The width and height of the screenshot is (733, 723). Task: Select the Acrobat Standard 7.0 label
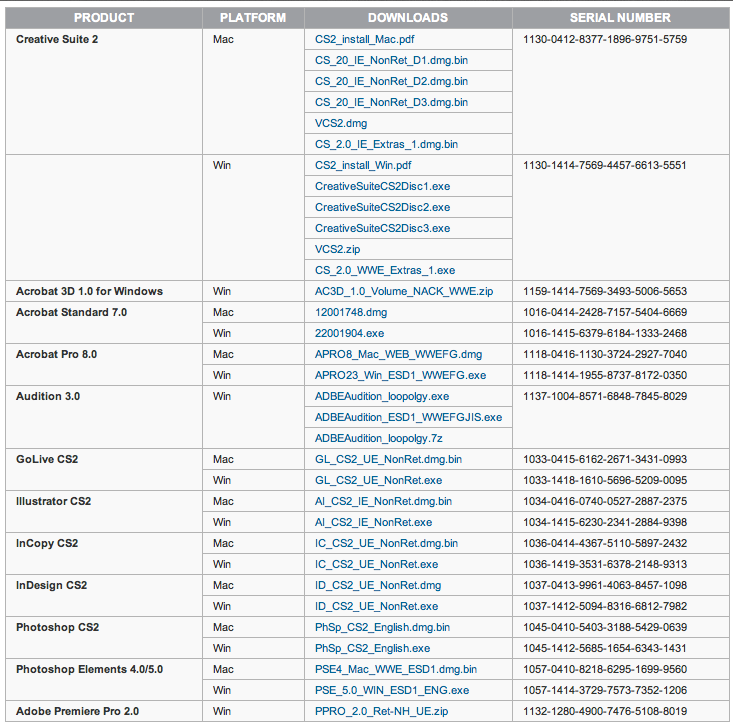click(72, 313)
